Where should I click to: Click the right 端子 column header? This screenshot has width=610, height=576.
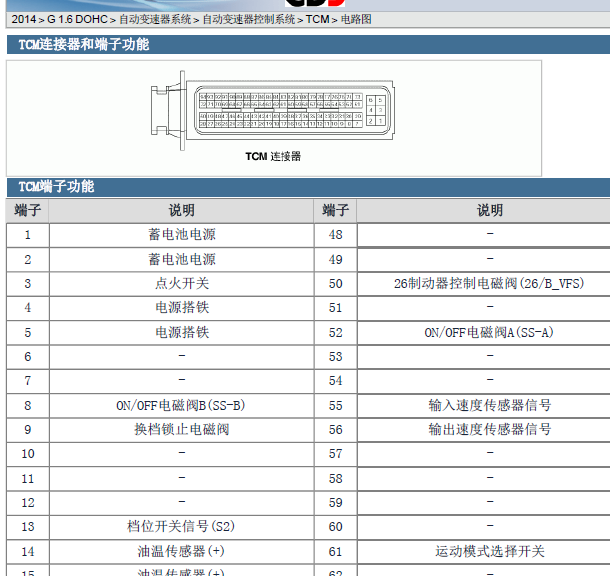(335, 211)
